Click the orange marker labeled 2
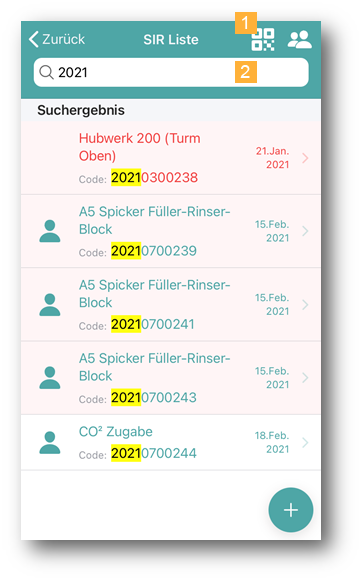This screenshot has width=363, height=582. tap(246, 72)
